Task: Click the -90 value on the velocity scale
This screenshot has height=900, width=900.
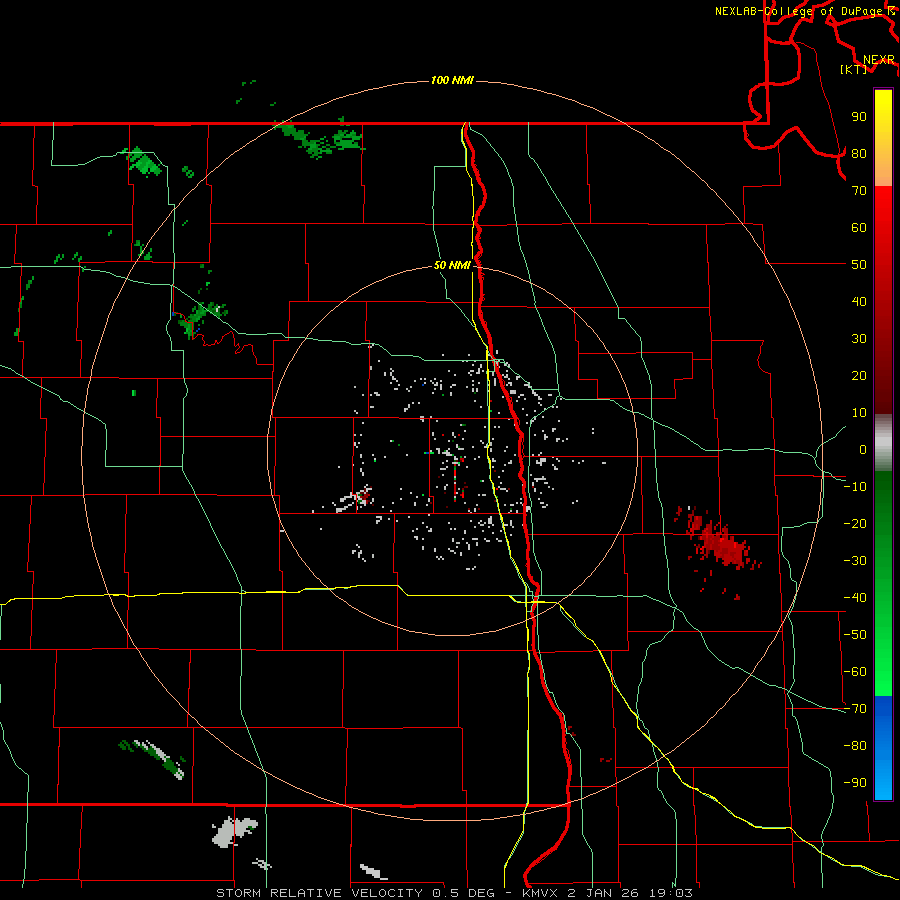Action: tap(855, 783)
